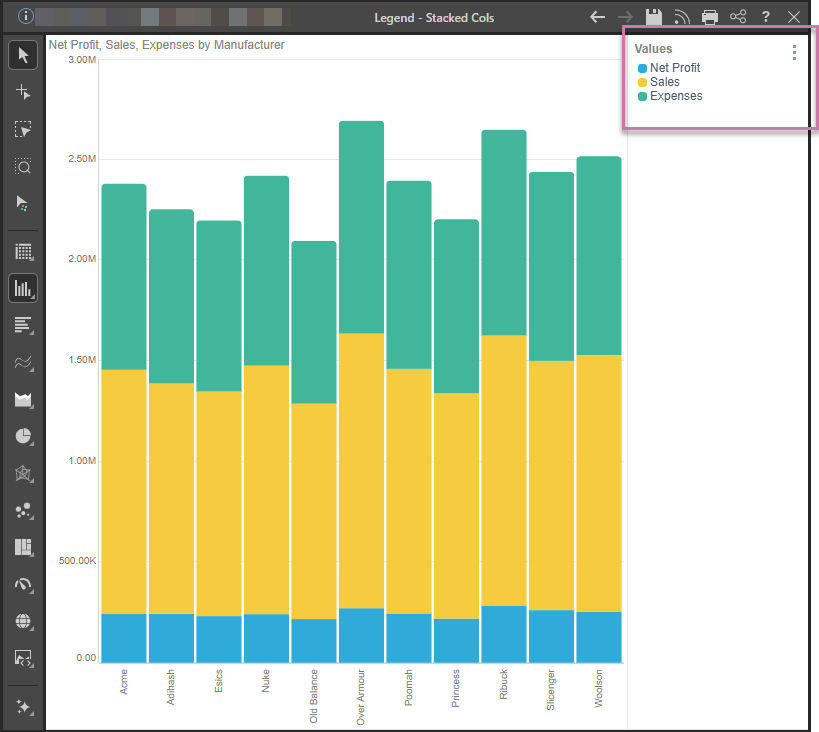The image size is (819, 732).
Task: Click the yellow Sales color swatch
Action: pyautogui.click(x=642, y=82)
